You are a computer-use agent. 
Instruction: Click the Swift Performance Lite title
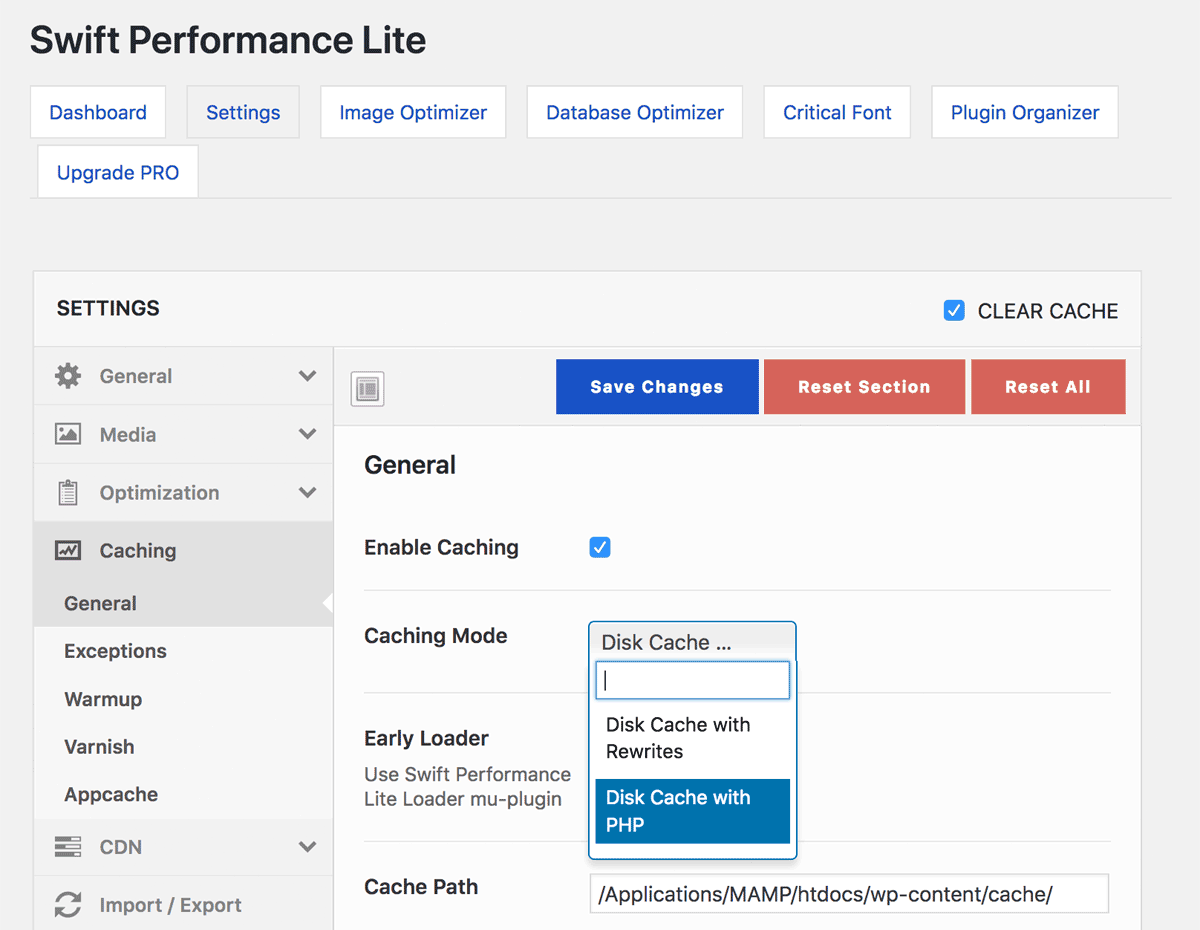(228, 40)
